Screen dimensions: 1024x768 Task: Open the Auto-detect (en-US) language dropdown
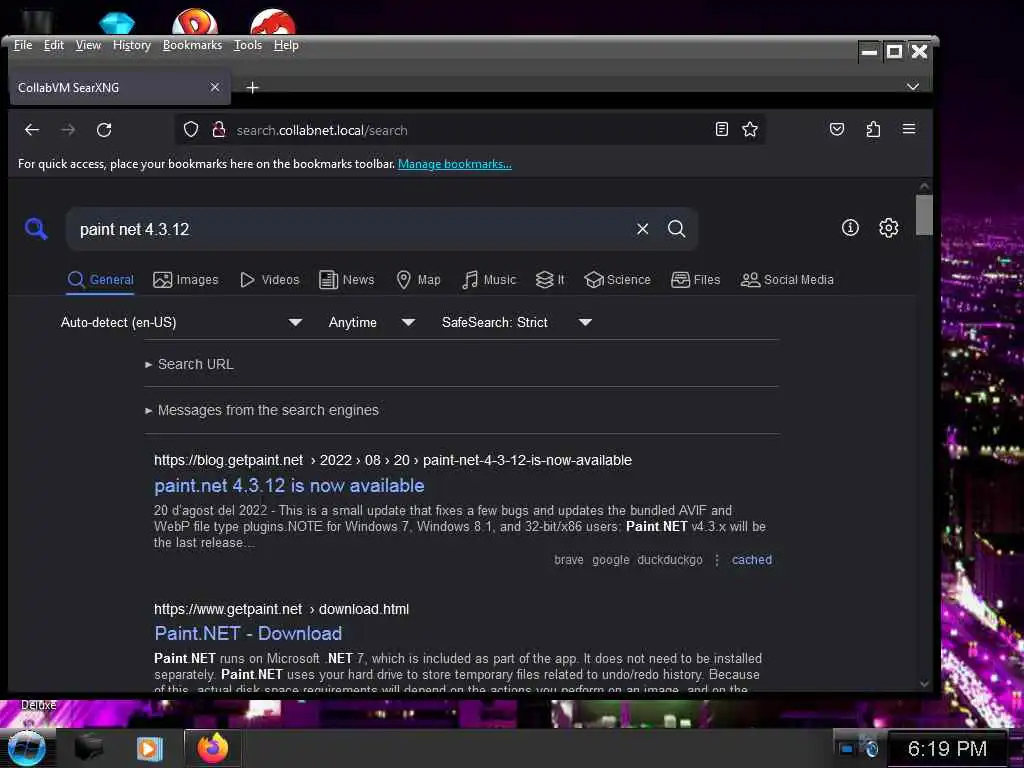(x=181, y=322)
